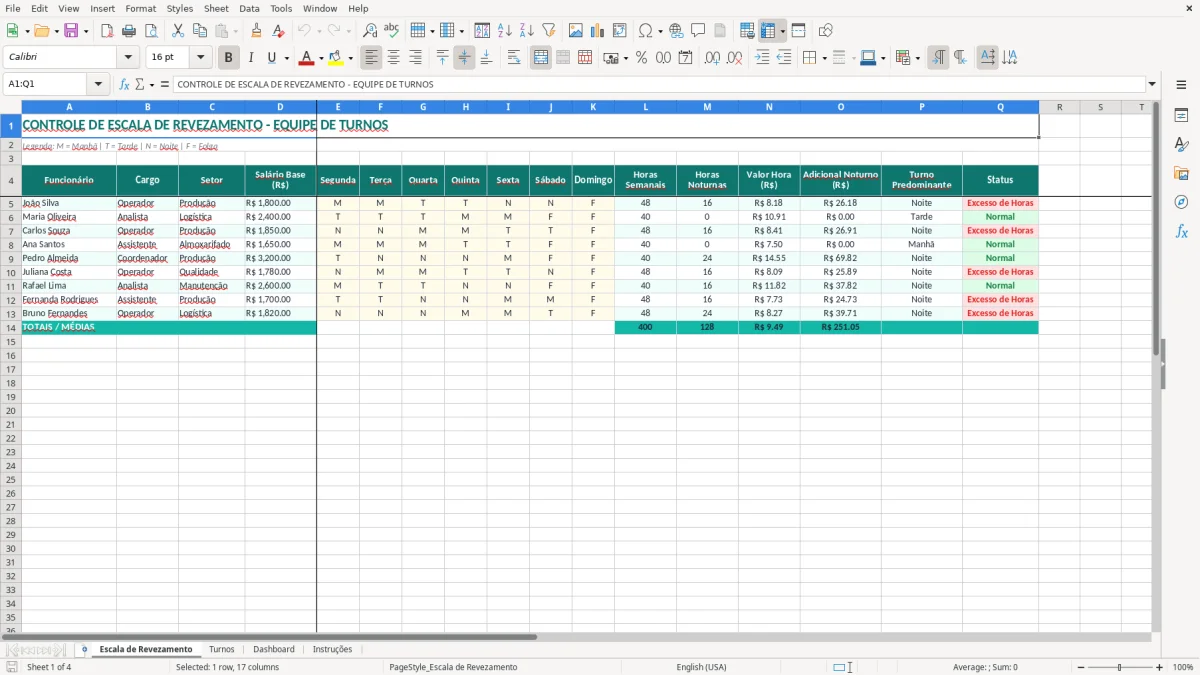Switch to the Dashboard sheet tab

click(273, 649)
